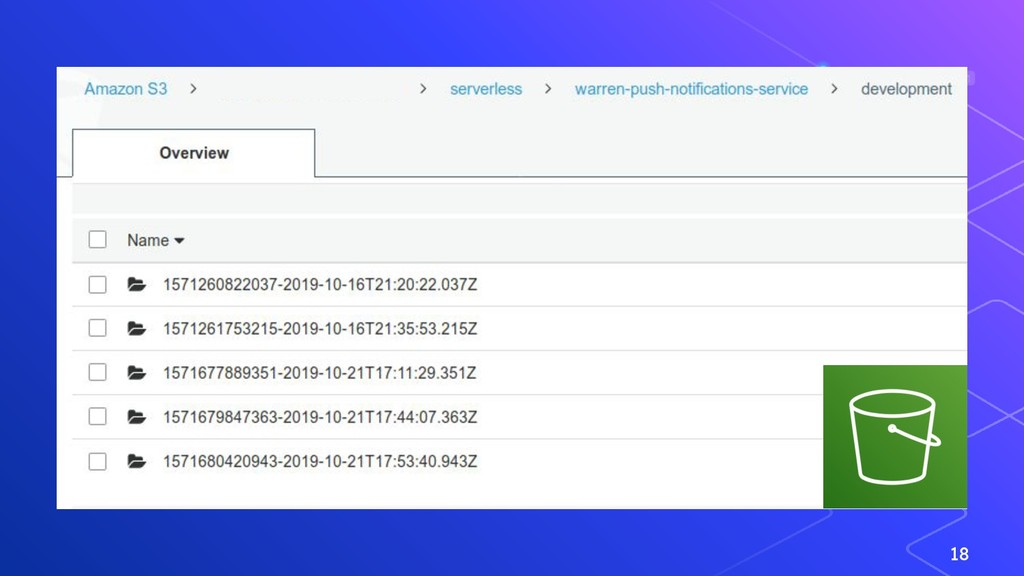Open folder 1571679847363-2019-10-21T17:44:07.363Z
The image size is (1024, 576).
[x=320, y=417]
